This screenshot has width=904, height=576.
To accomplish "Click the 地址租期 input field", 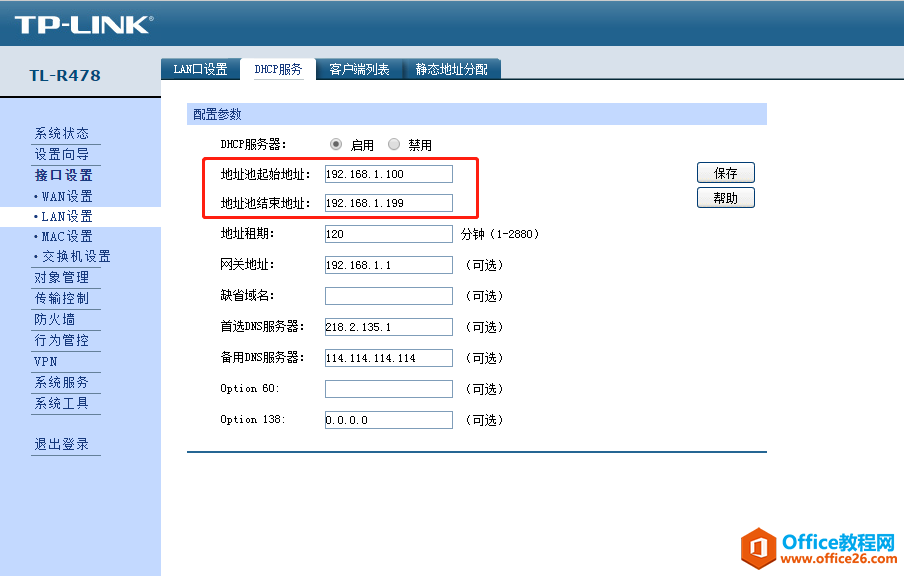I will [x=388, y=234].
